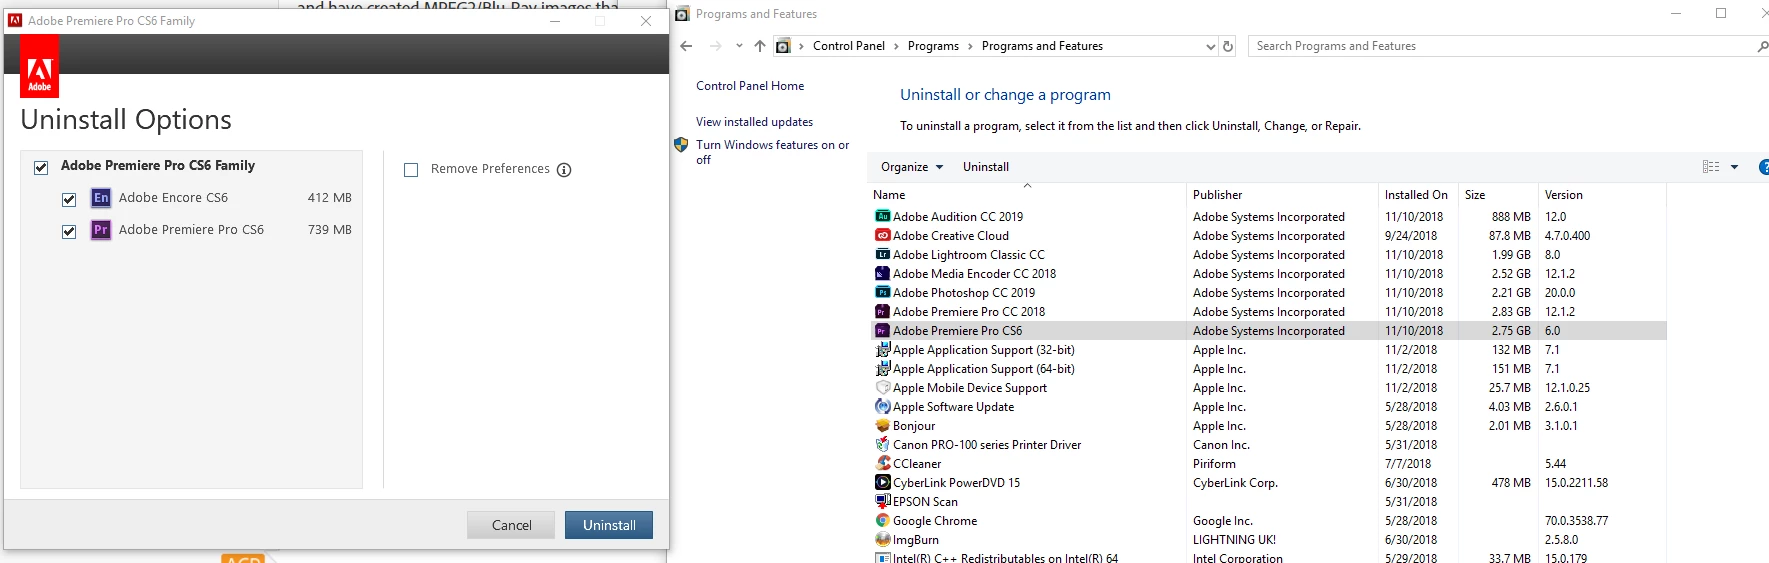Viewport: 1769px width, 563px height.
Task: Select the Adobe Premiere Pro CS6 row
Action: pyautogui.click(x=1267, y=330)
